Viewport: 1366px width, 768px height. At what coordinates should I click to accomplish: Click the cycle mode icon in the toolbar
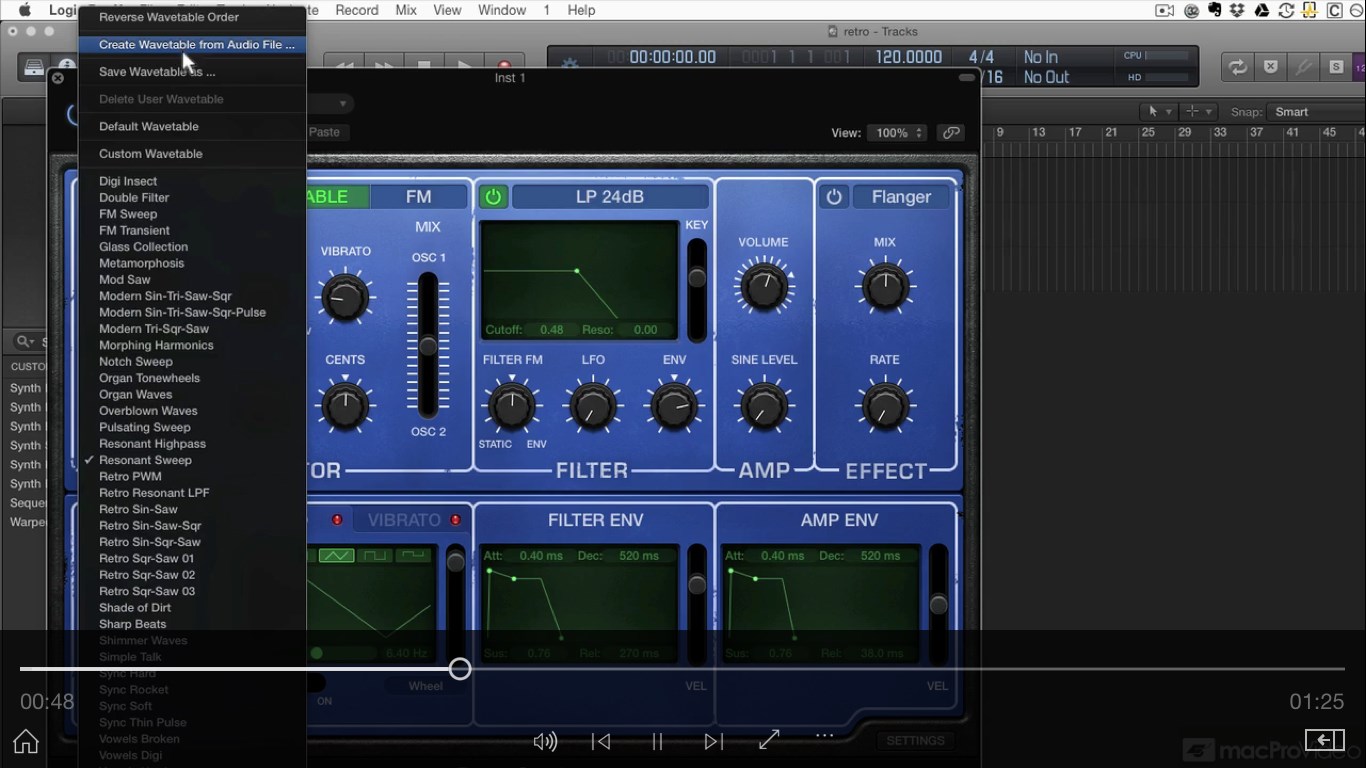(x=1238, y=66)
